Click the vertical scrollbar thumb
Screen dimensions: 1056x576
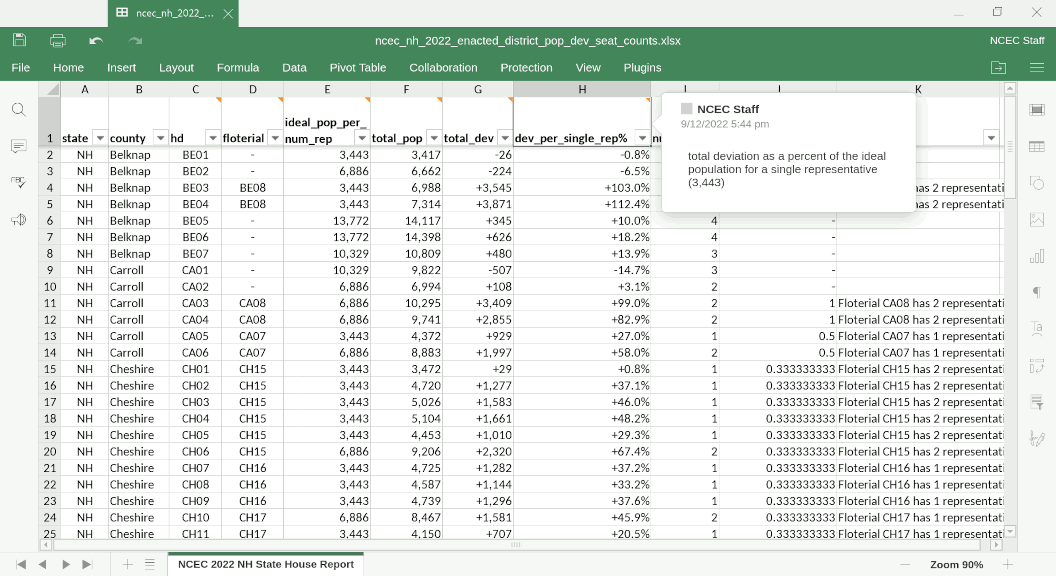click(1009, 147)
